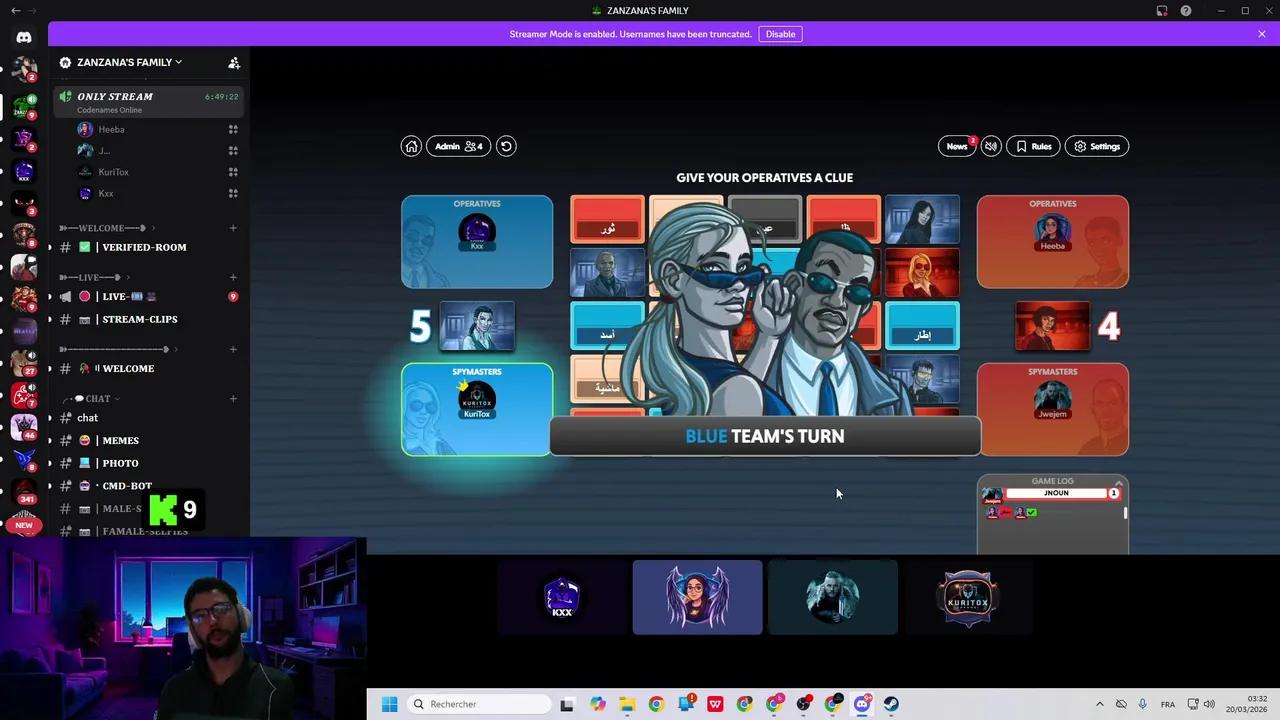
Task: Click the blue team SPYMASTERS panel
Action: click(477, 409)
